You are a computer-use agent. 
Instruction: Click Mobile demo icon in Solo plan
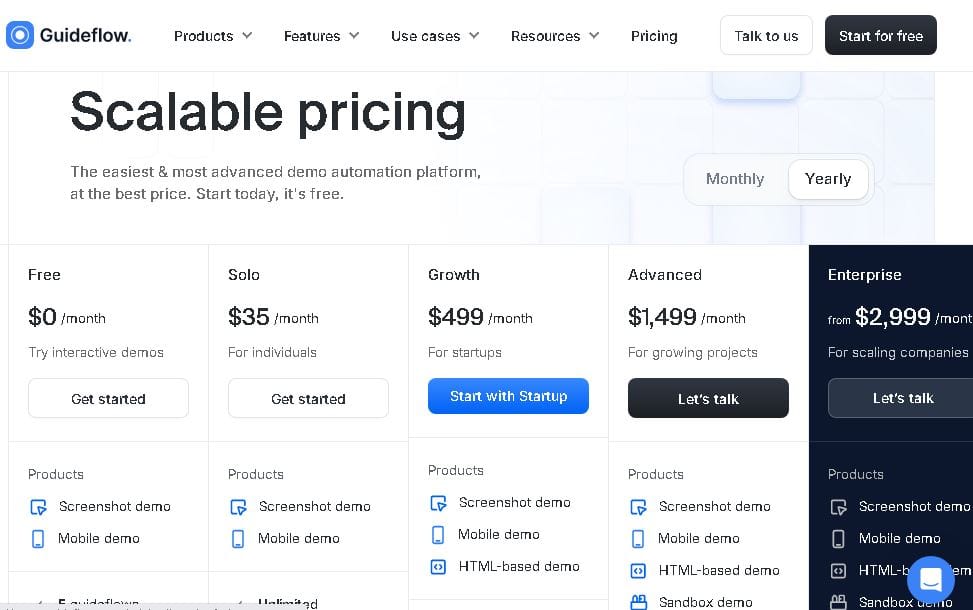coord(238,539)
